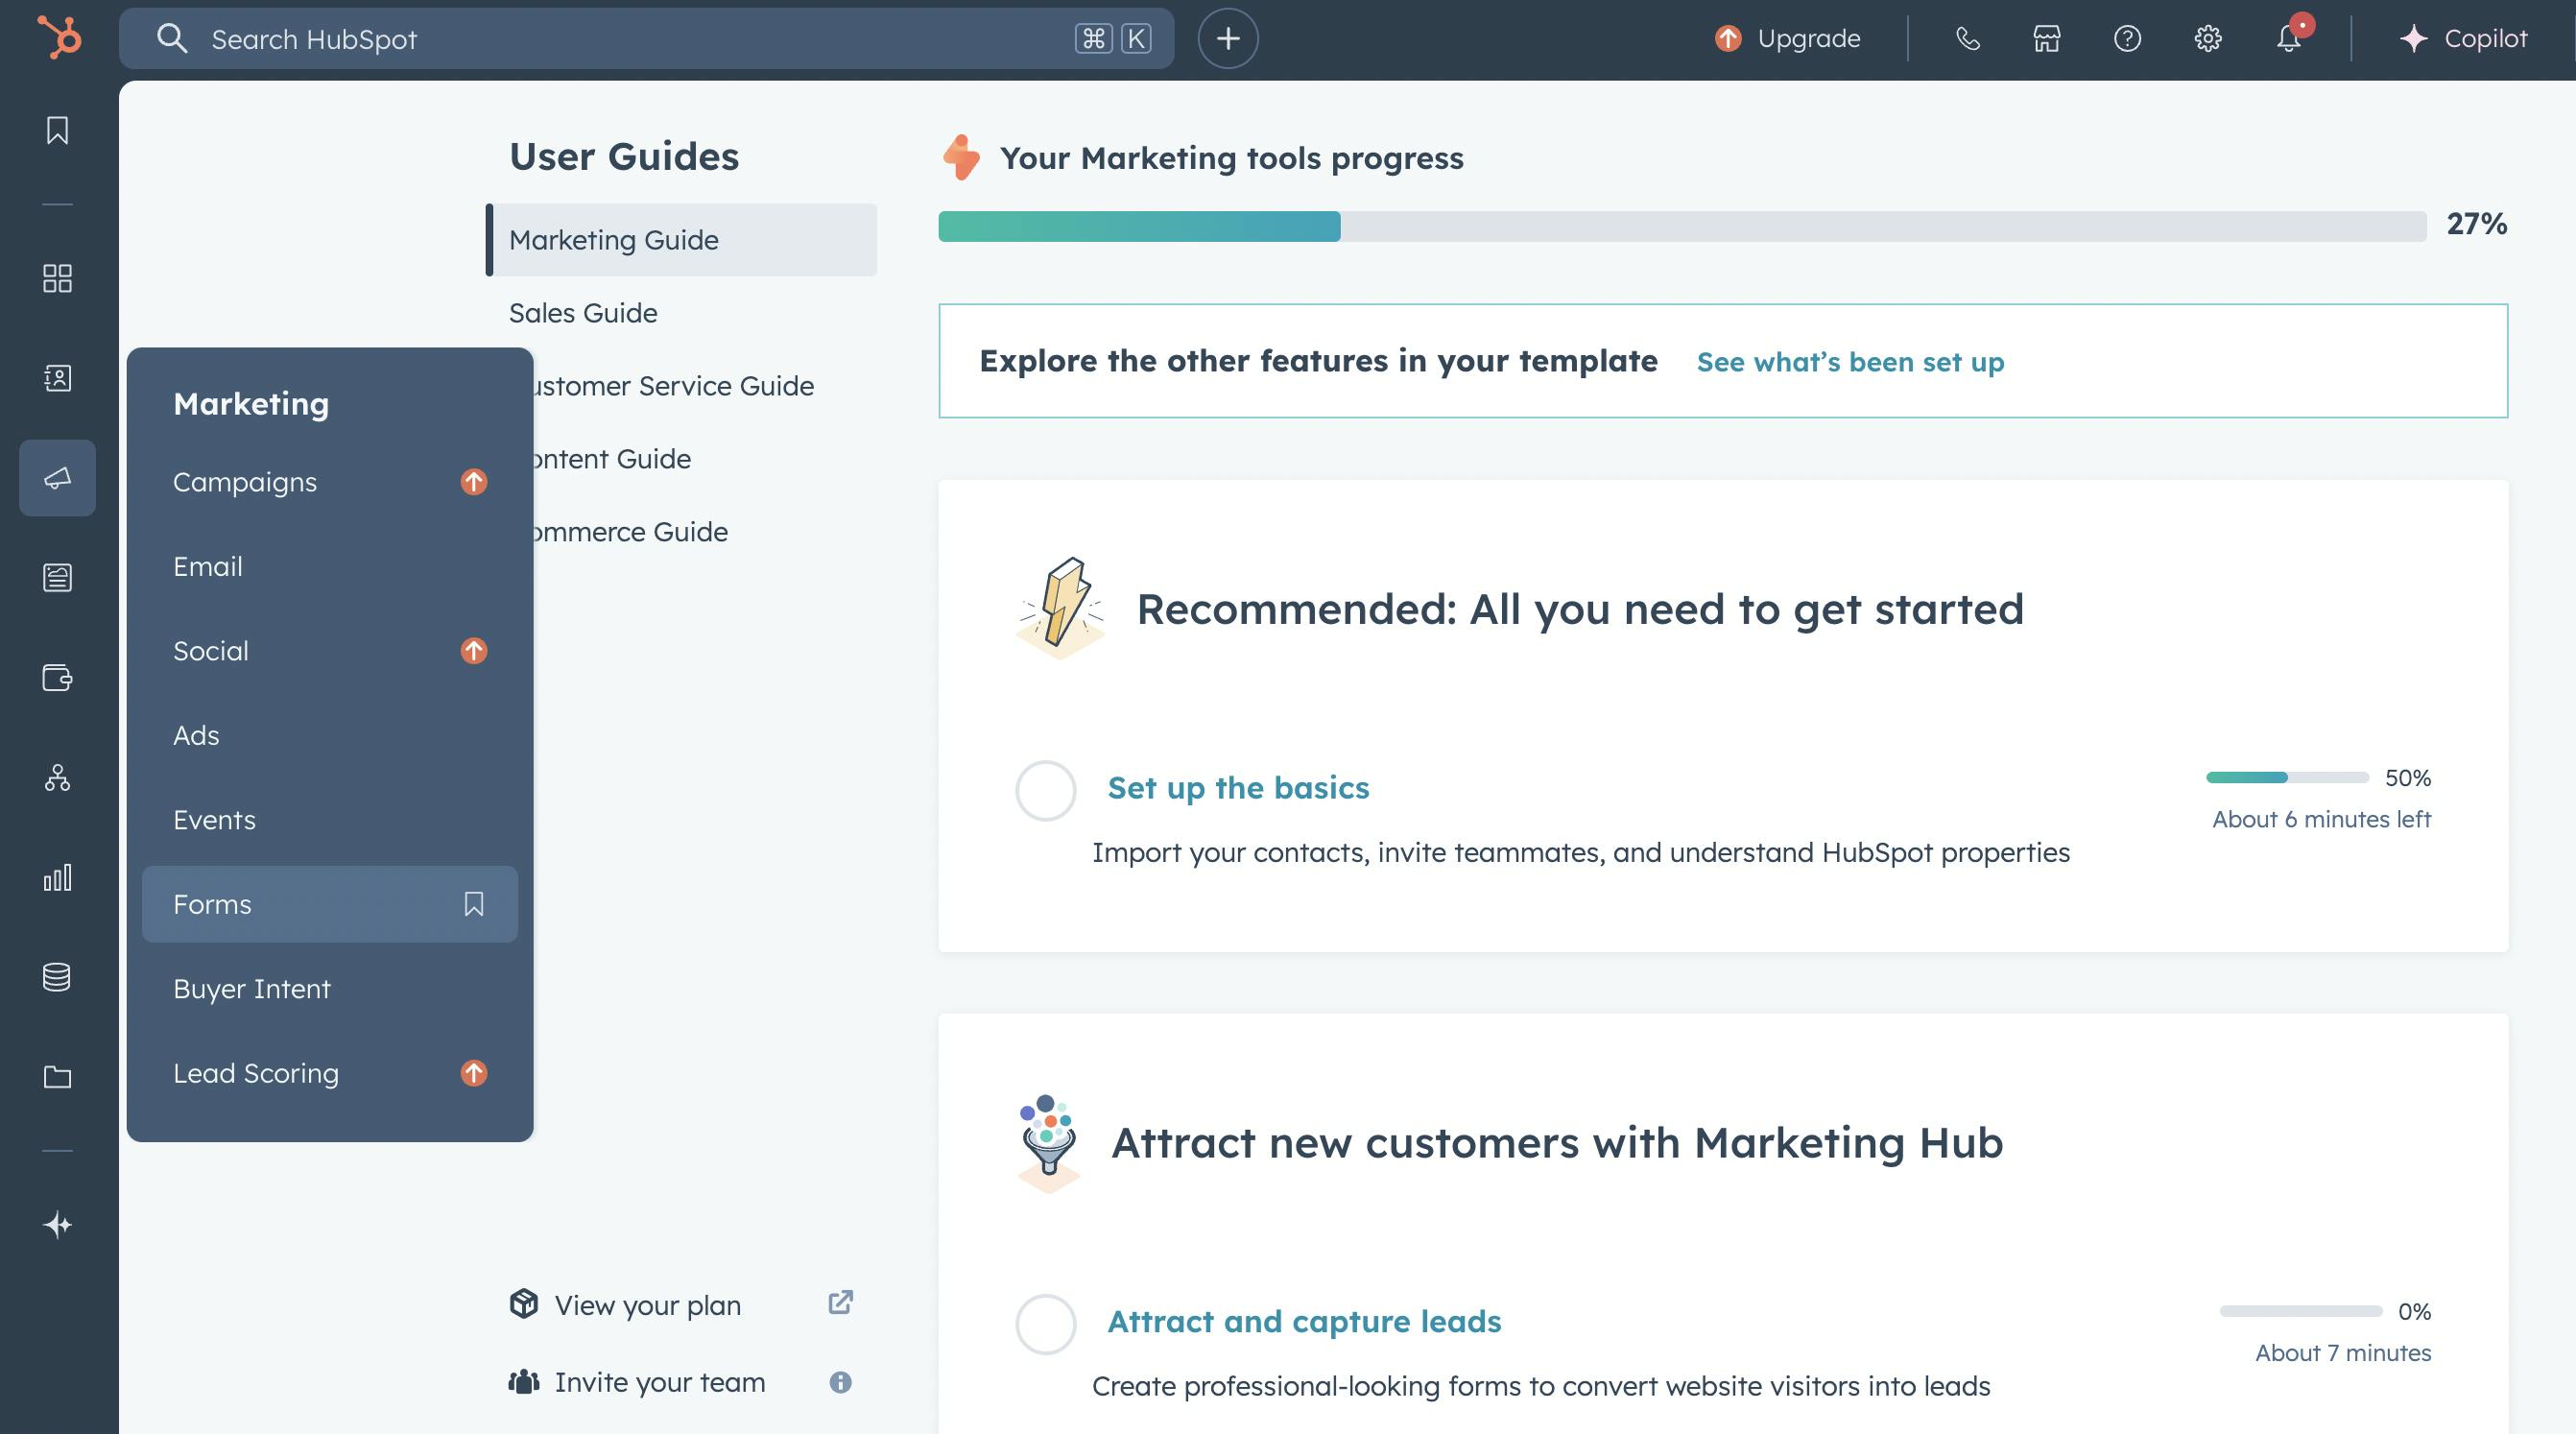
Task: Click the Reporting bar chart sidebar icon
Action: (x=57, y=878)
